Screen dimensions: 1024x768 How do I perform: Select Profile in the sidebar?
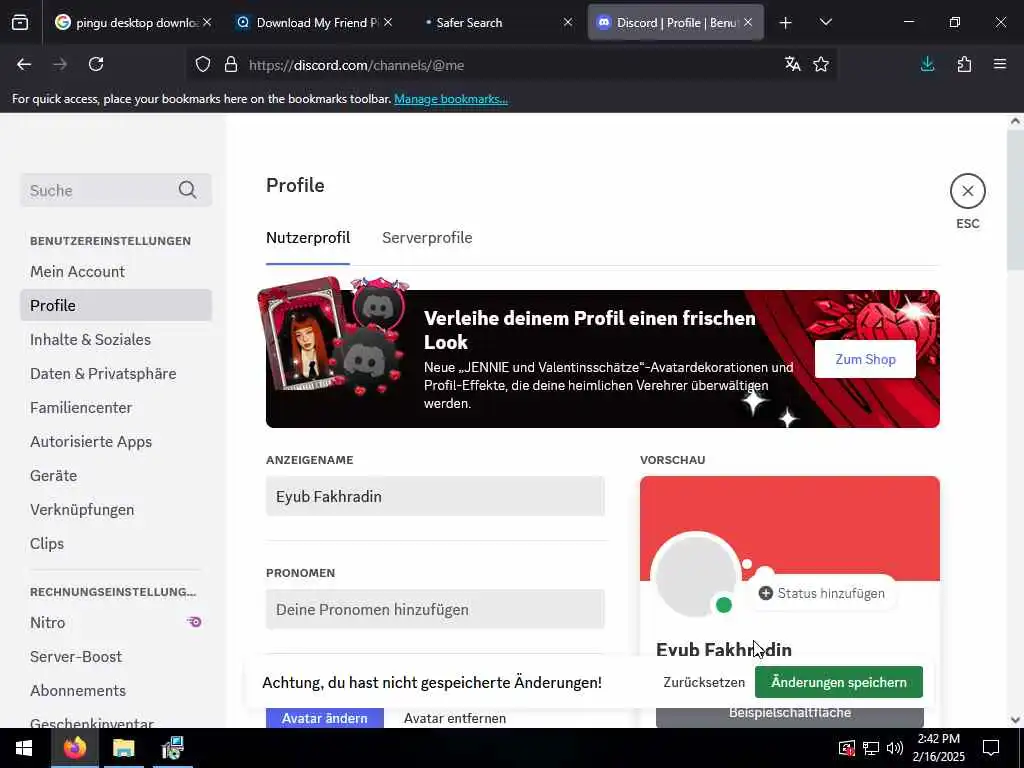tap(116, 306)
